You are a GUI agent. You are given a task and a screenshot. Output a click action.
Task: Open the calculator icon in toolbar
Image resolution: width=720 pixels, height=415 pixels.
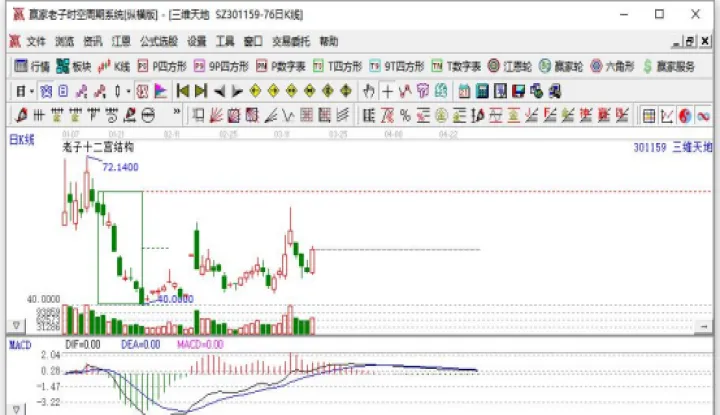[482, 91]
